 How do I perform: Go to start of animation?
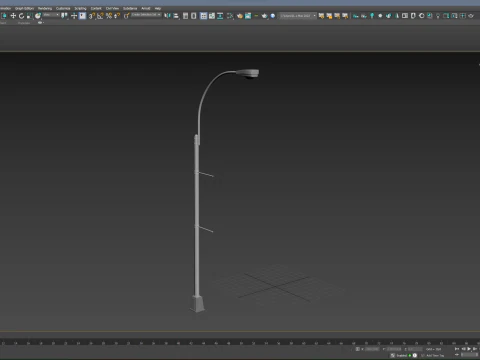click(x=457, y=349)
